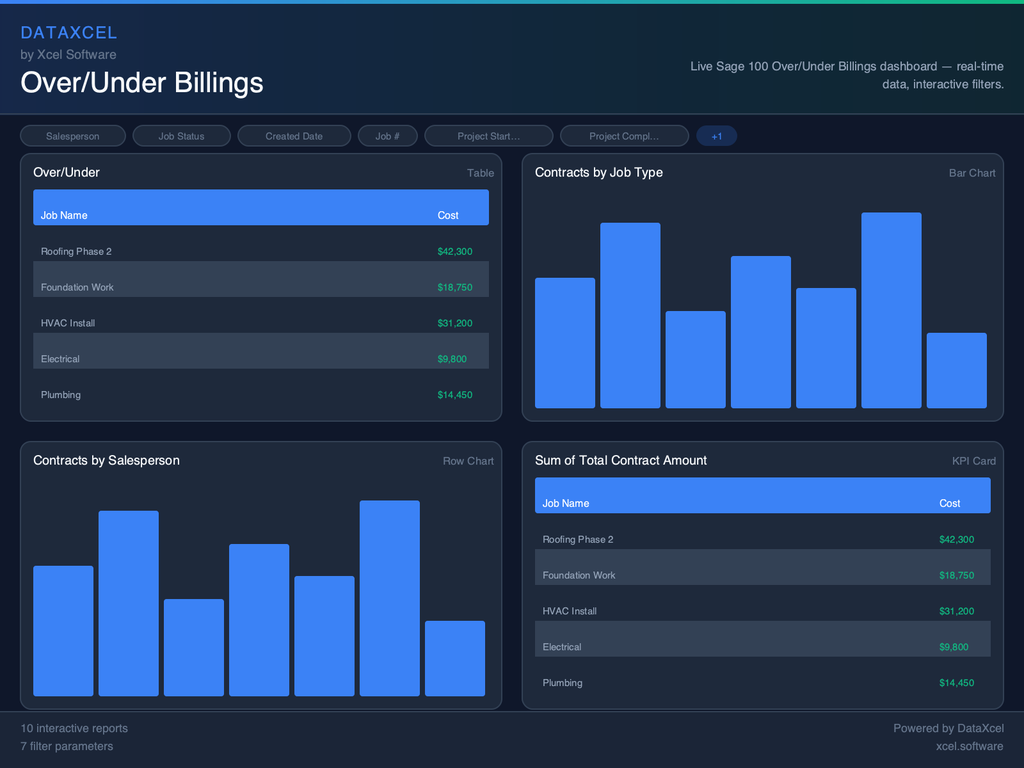Open the Job Status filter
Image resolution: width=1024 pixels, height=768 pixels.
click(181, 136)
